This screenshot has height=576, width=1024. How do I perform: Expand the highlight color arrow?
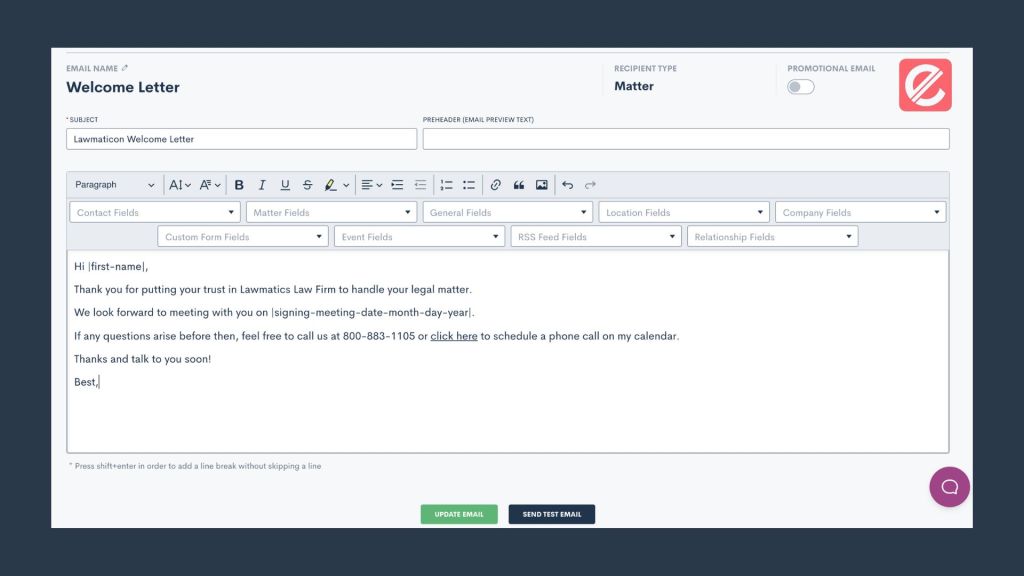point(346,185)
